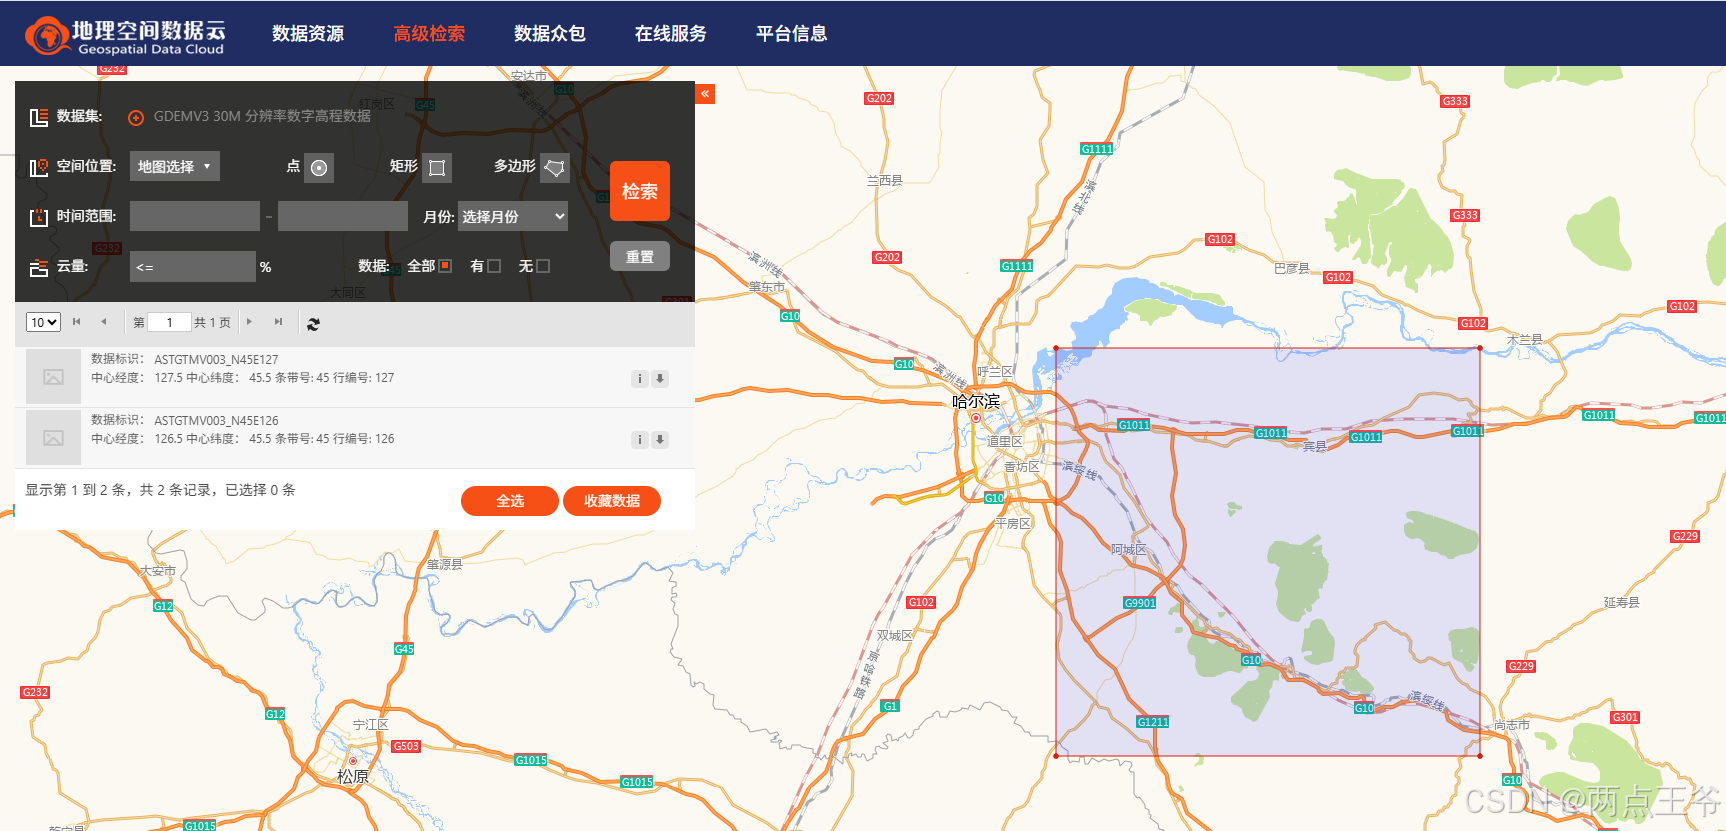This screenshot has height=831, width=1726.
Task: Click the end date input field
Action: 343,216
